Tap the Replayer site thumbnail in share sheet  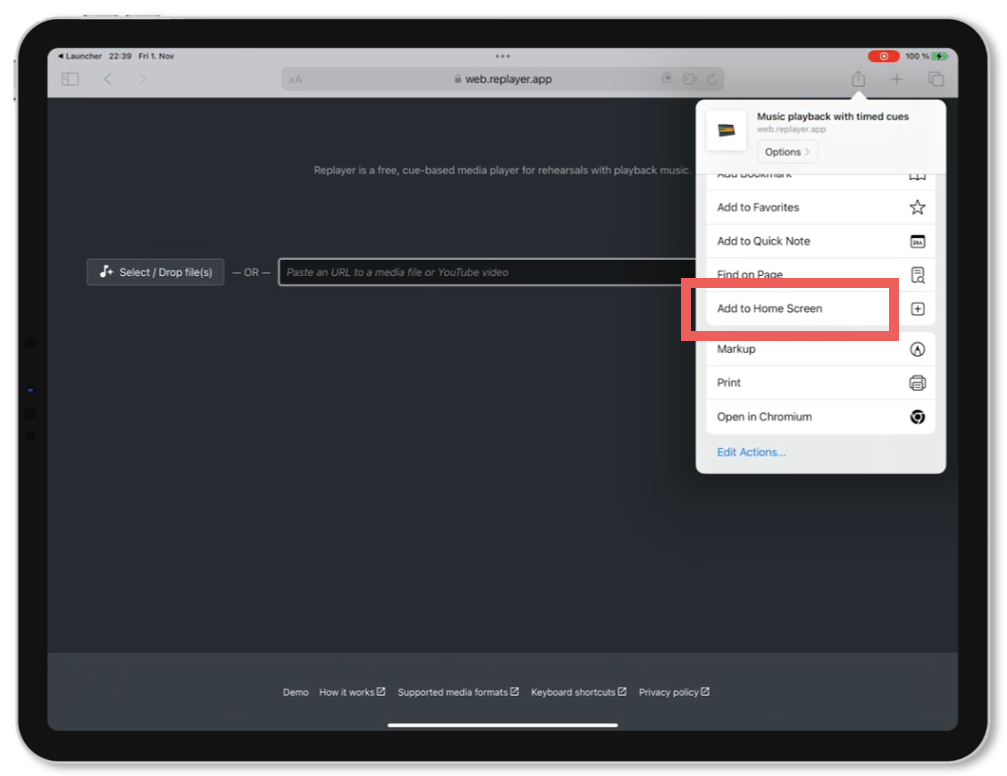point(726,130)
